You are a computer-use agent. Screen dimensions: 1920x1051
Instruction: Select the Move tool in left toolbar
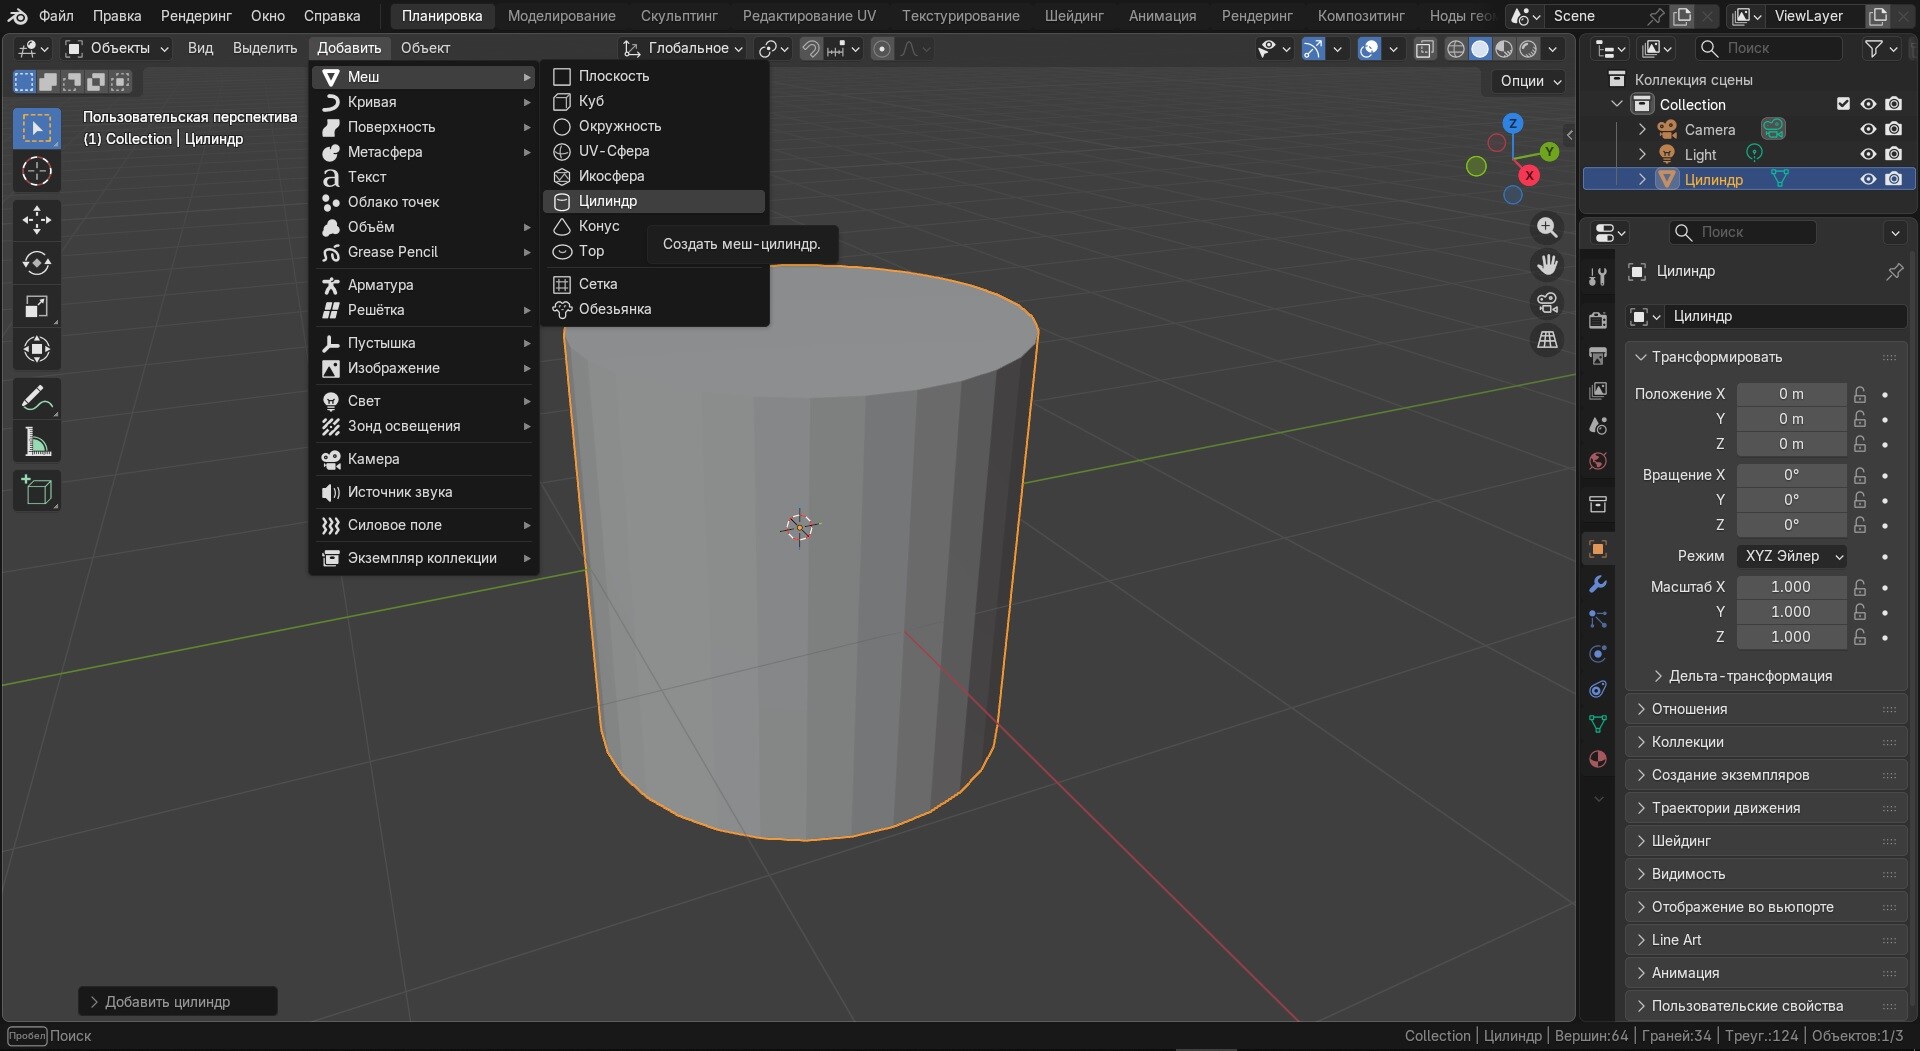[37, 220]
